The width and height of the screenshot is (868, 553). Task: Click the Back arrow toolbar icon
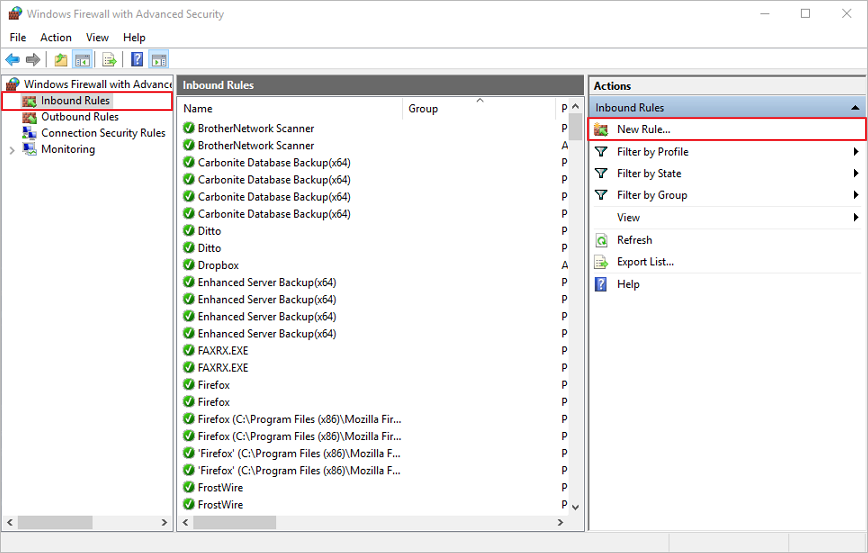pos(13,60)
